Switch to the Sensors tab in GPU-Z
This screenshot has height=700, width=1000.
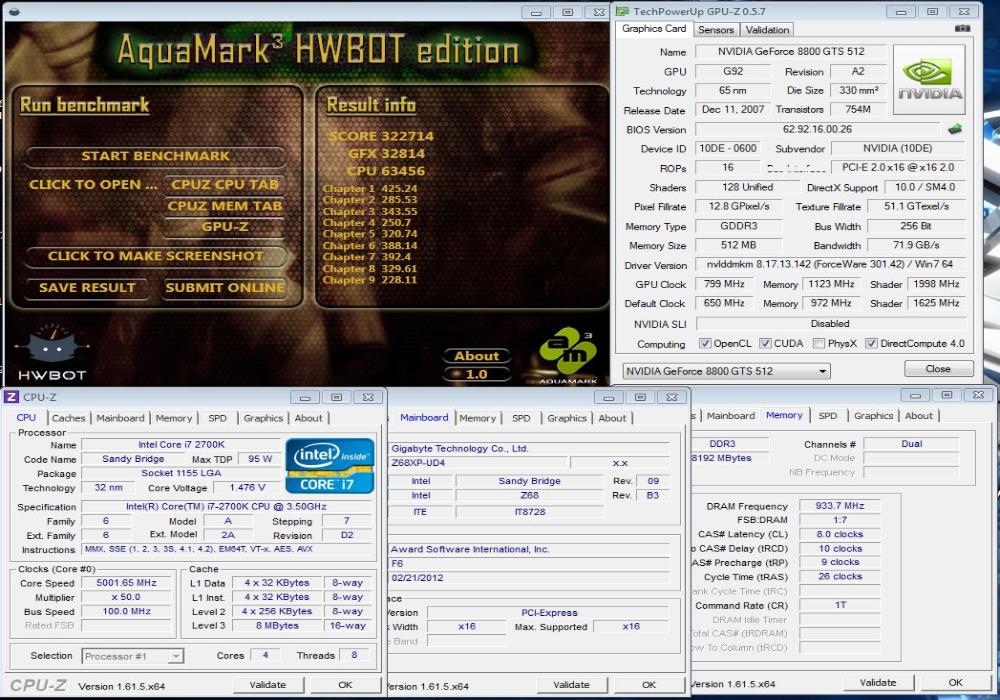[716, 30]
